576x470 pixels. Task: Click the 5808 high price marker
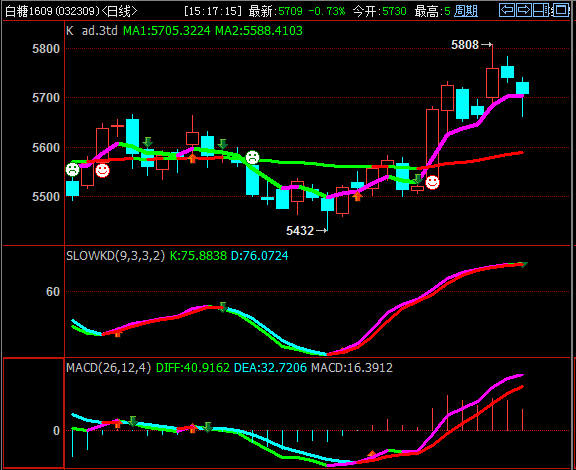point(465,45)
